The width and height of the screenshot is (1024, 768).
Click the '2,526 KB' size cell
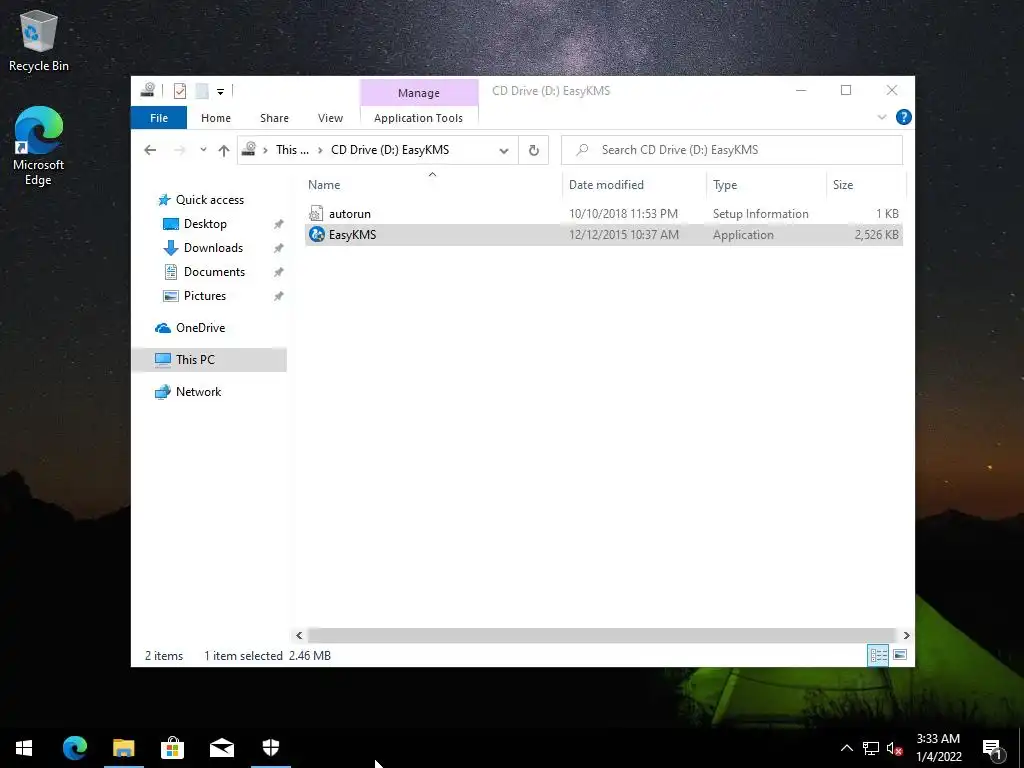click(876, 234)
